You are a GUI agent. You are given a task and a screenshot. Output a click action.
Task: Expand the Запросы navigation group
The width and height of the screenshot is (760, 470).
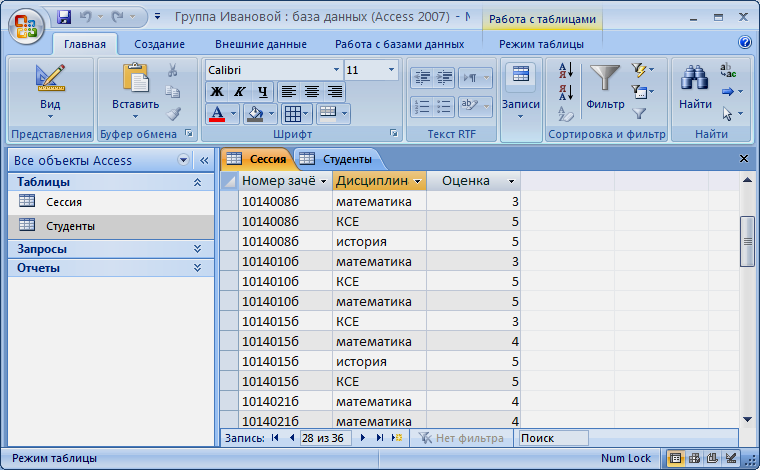point(197,249)
